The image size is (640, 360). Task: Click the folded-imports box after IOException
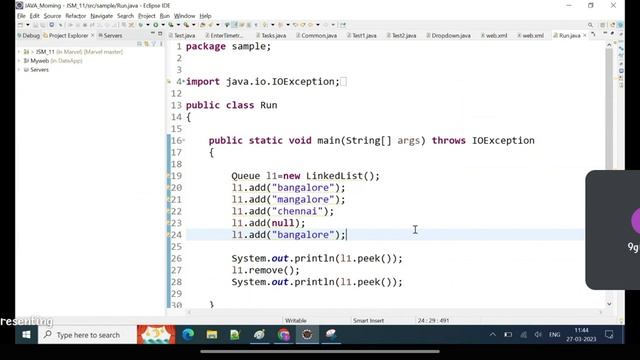click(343, 82)
